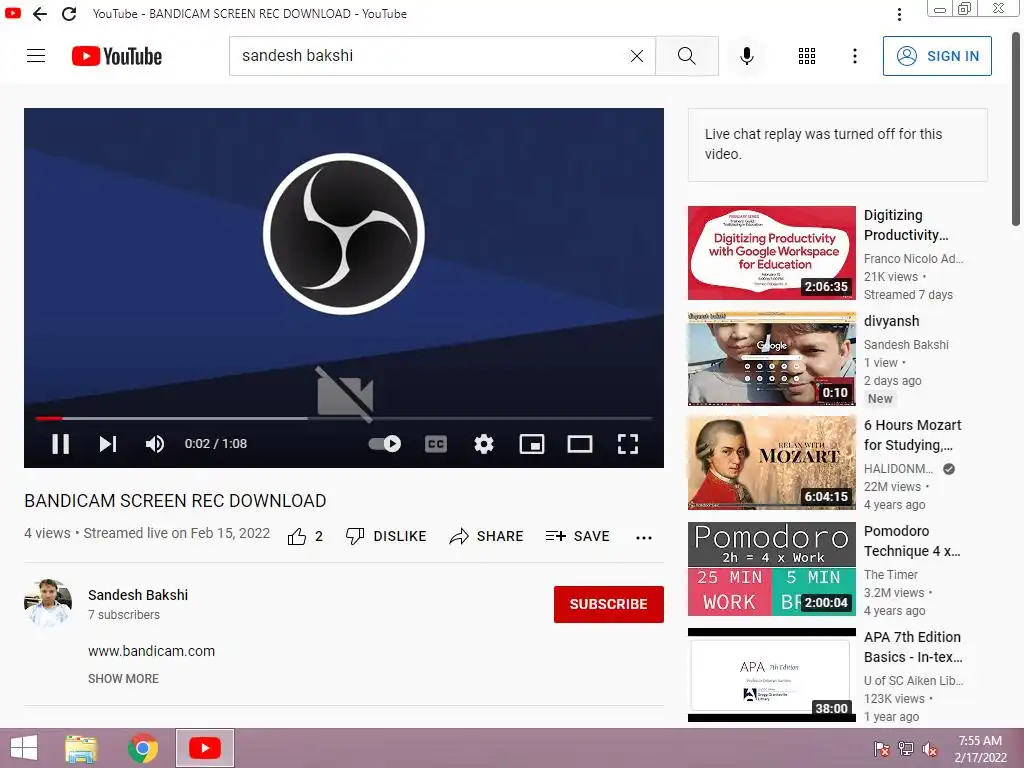This screenshot has height=768, width=1024.
Task: Click the YouTube taskbar app icon
Action: [x=204, y=748]
